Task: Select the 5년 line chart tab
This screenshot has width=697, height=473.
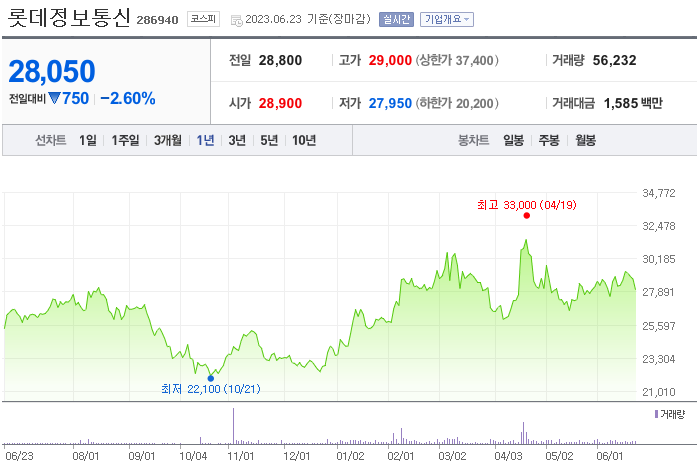Action: 269,140
